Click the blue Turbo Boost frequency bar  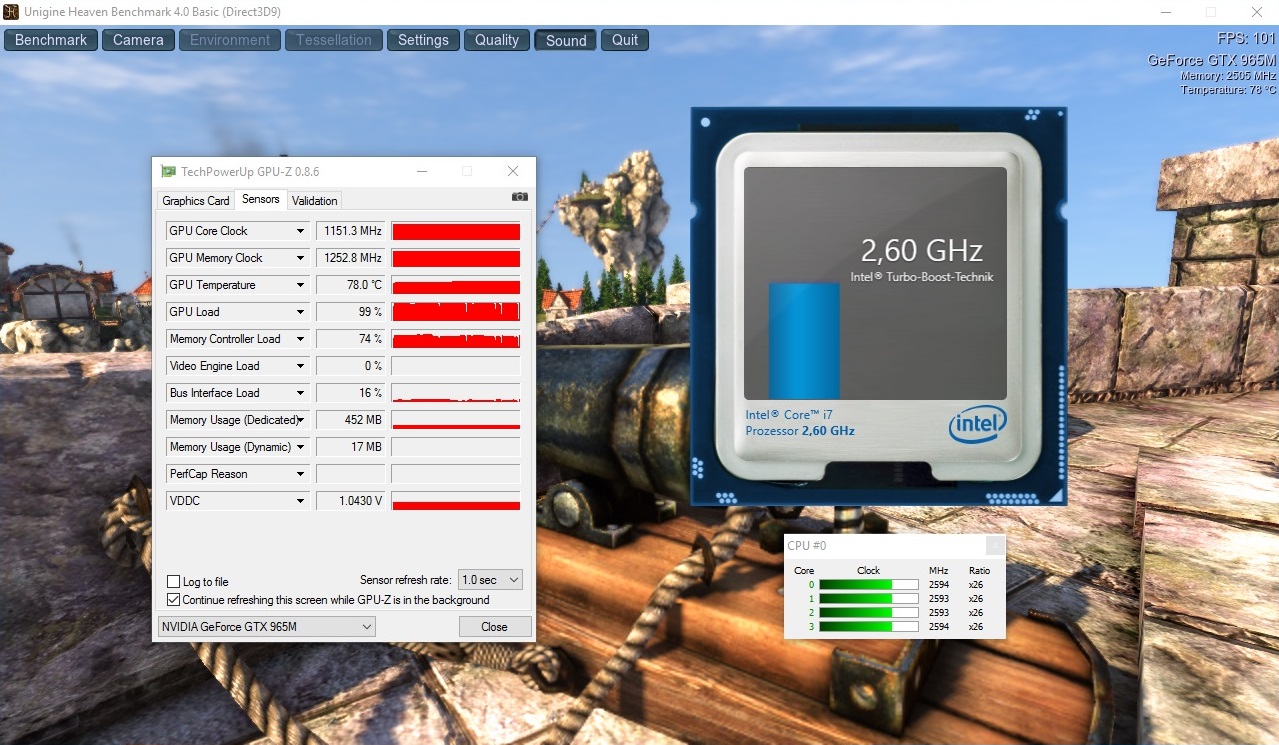804,341
